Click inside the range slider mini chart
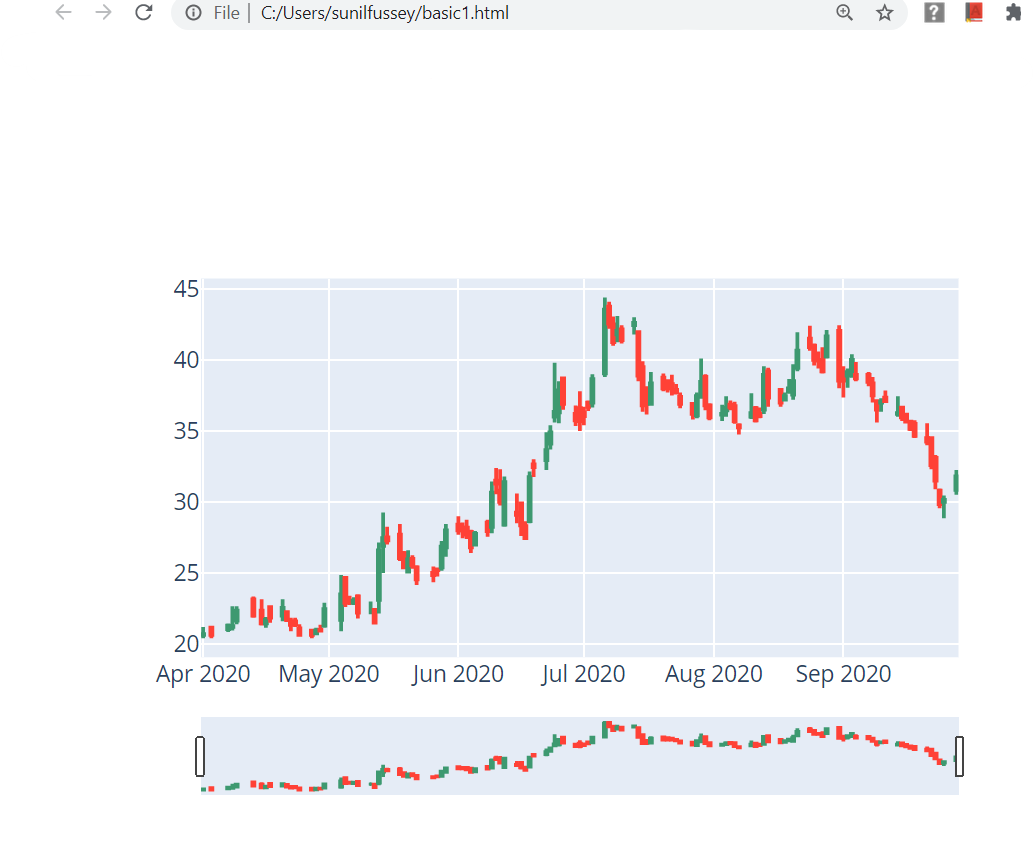The height and width of the screenshot is (860, 1034). pos(580,755)
